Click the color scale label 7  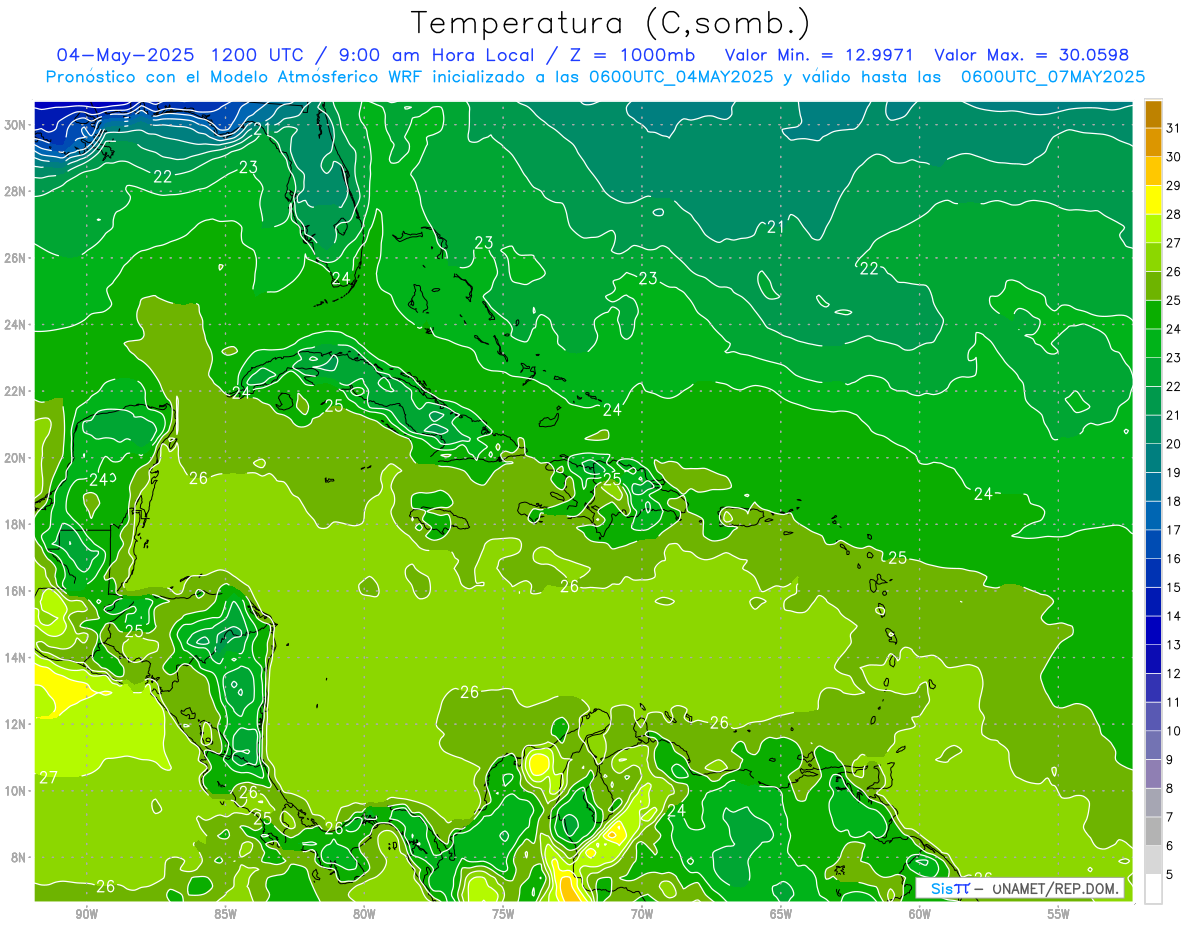coord(1170,817)
